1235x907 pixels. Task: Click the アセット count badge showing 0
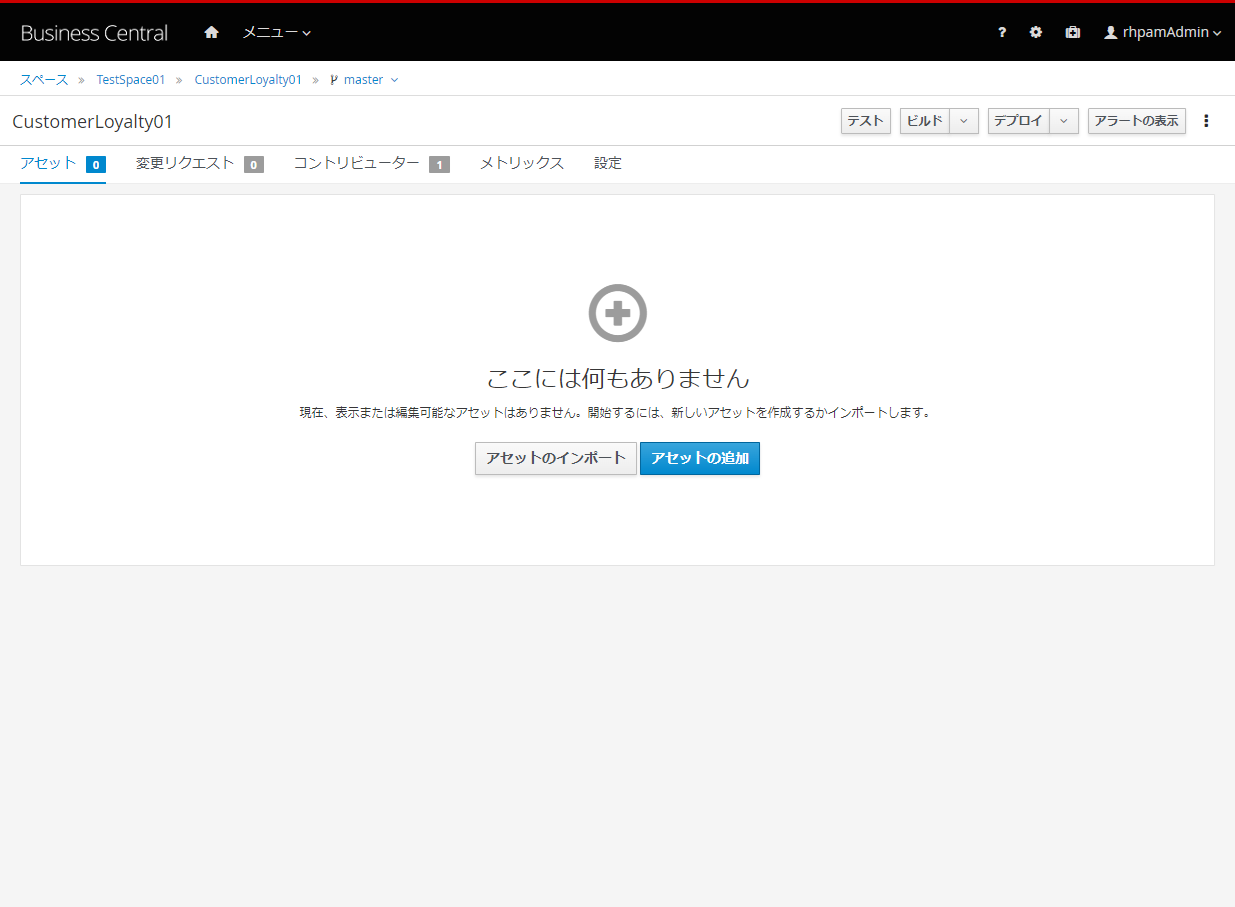pyautogui.click(x=96, y=165)
